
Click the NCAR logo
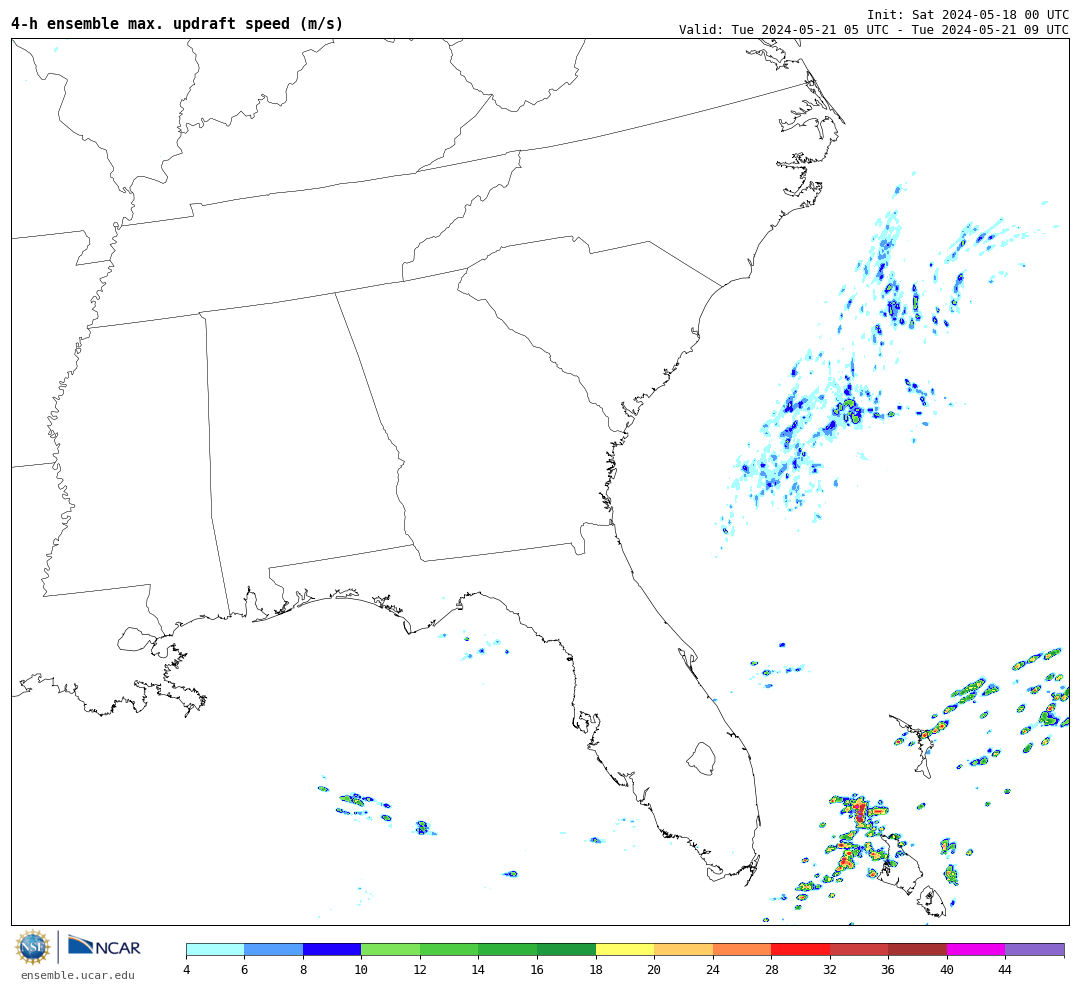coord(104,946)
